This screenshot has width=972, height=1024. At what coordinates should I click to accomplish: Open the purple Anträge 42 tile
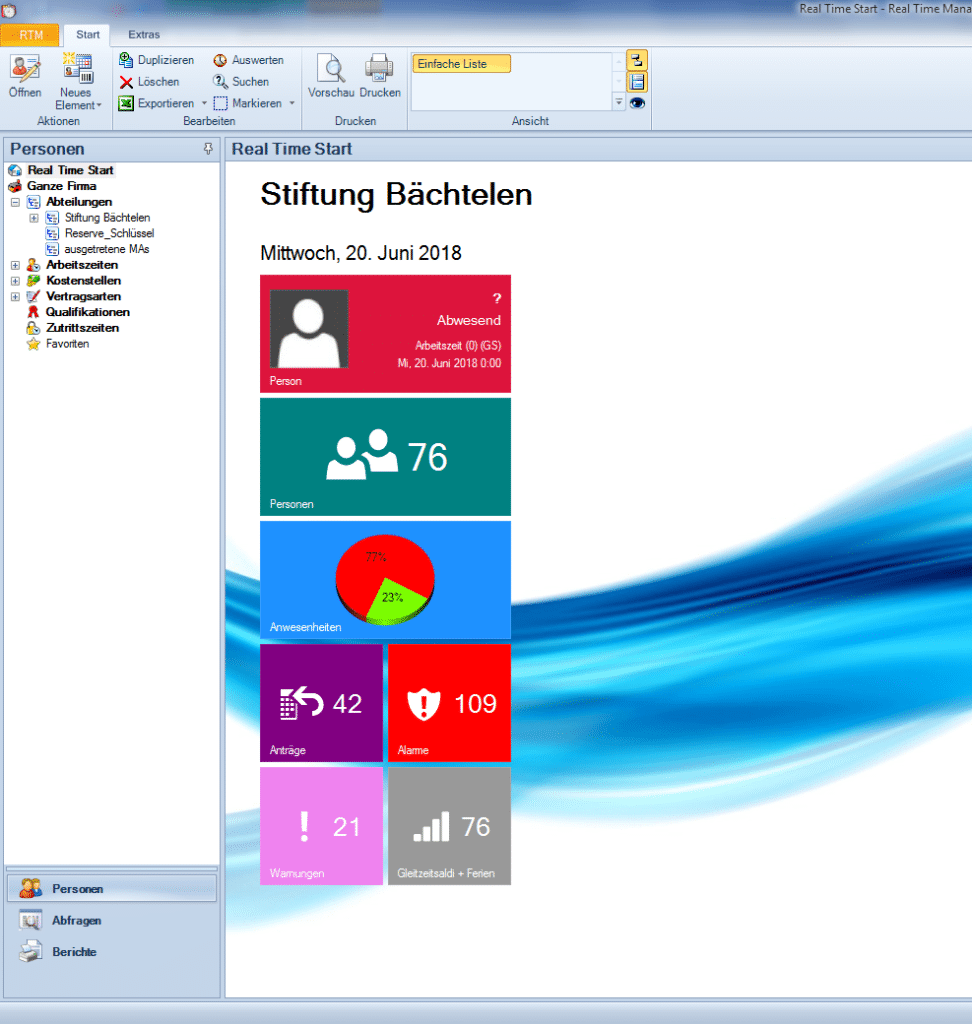coord(321,703)
